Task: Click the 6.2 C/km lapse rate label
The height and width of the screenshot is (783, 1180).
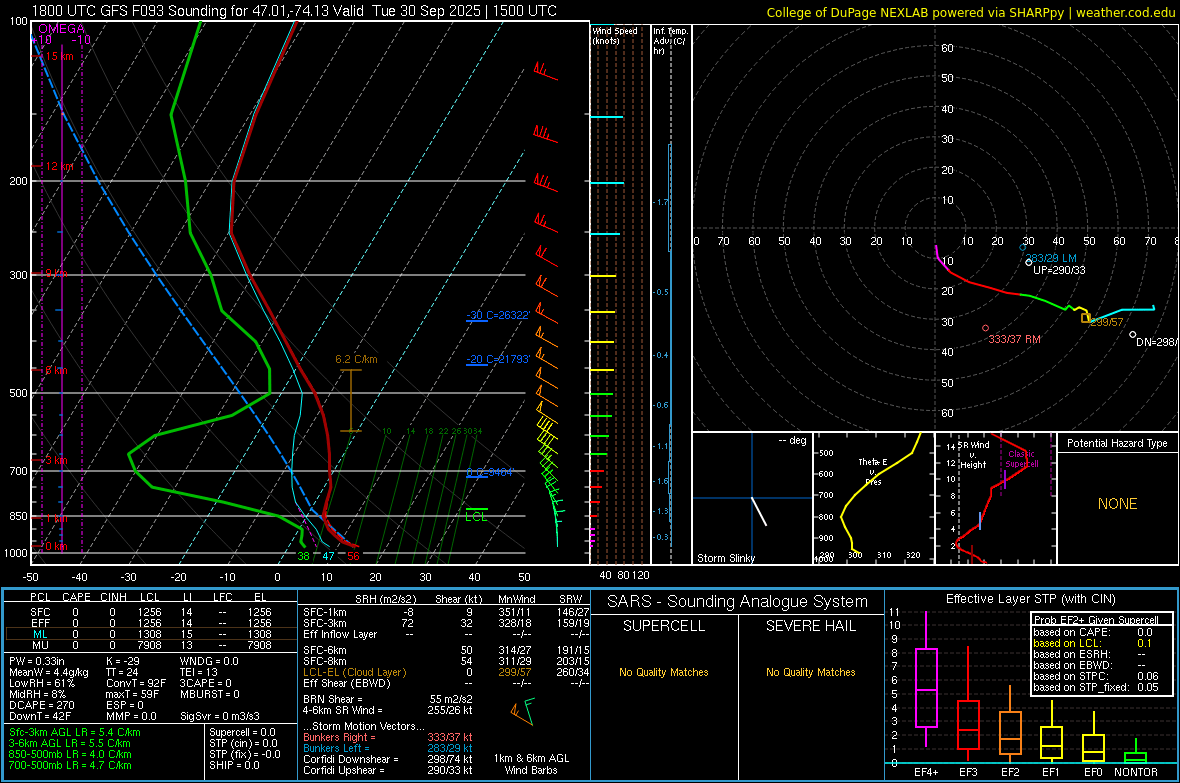Action: [356, 359]
